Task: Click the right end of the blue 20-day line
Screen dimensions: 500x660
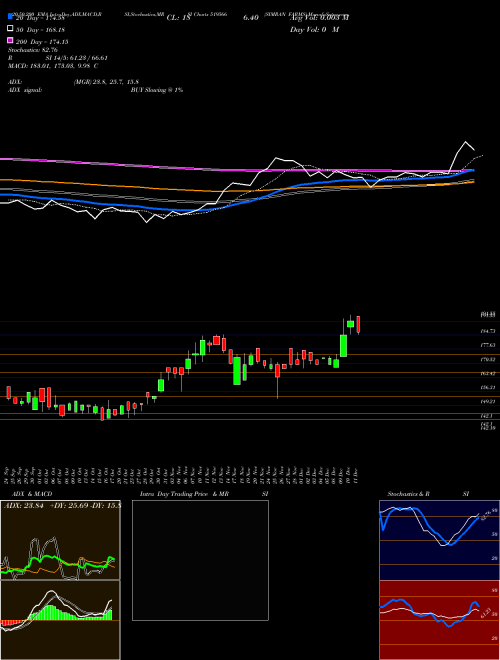Action: point(473,170)
